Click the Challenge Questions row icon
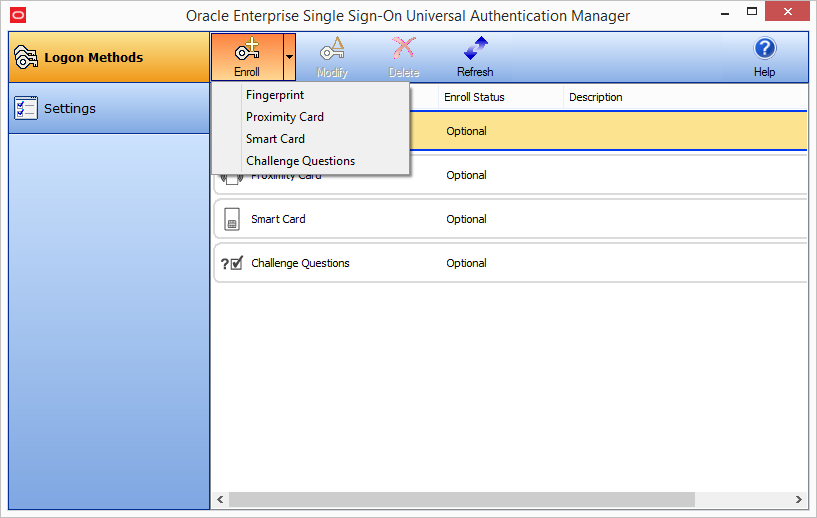The height and width of the screenshot is (518, 817). click(x=232, y=263)
